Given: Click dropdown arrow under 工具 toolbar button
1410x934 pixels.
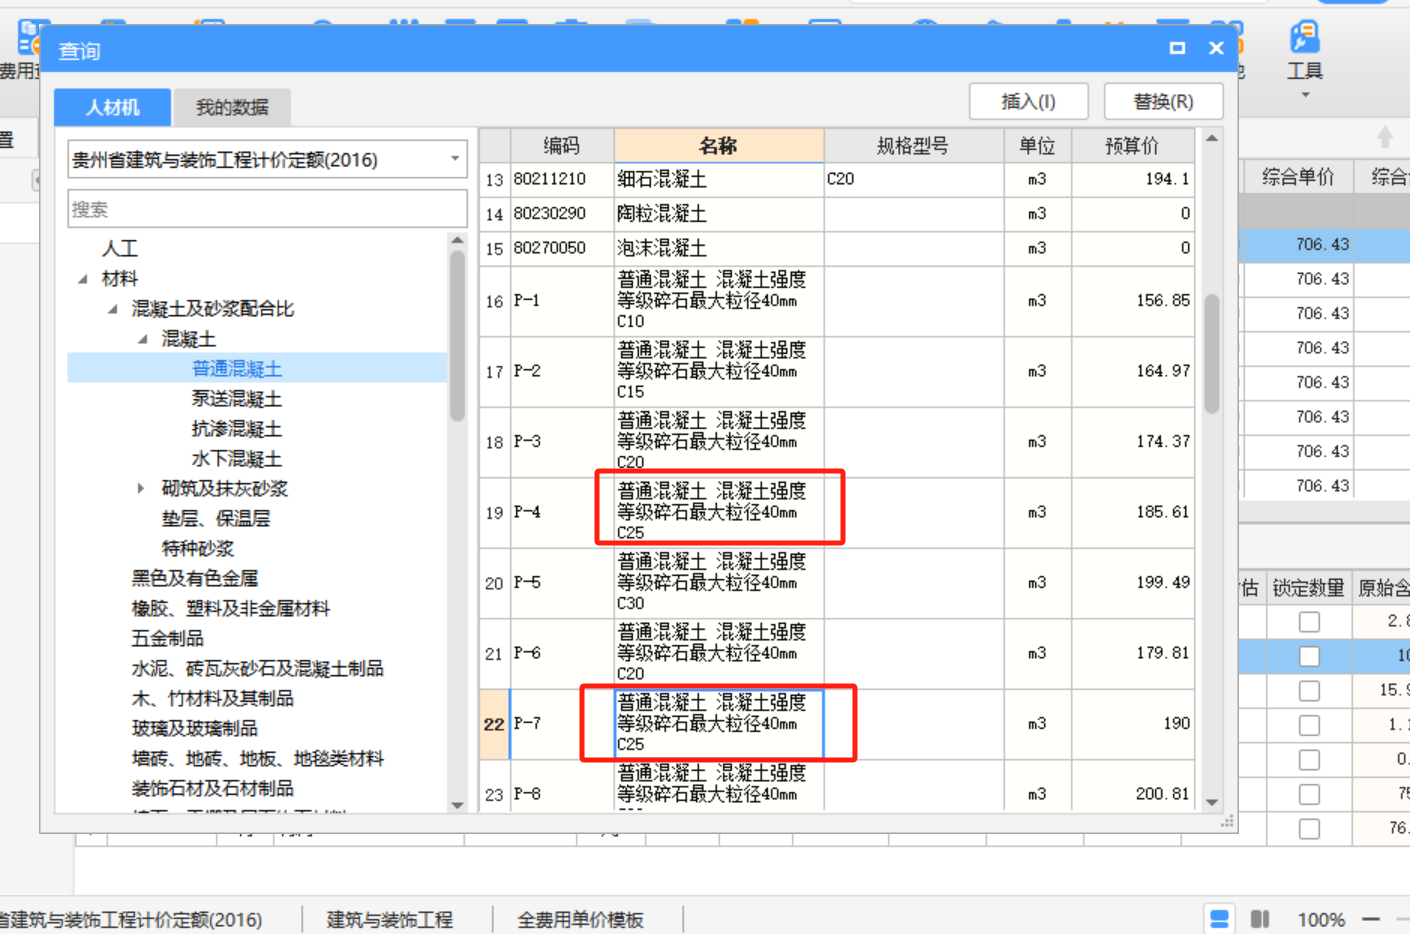Looking at the screenshot, I should click(1305, 96).
